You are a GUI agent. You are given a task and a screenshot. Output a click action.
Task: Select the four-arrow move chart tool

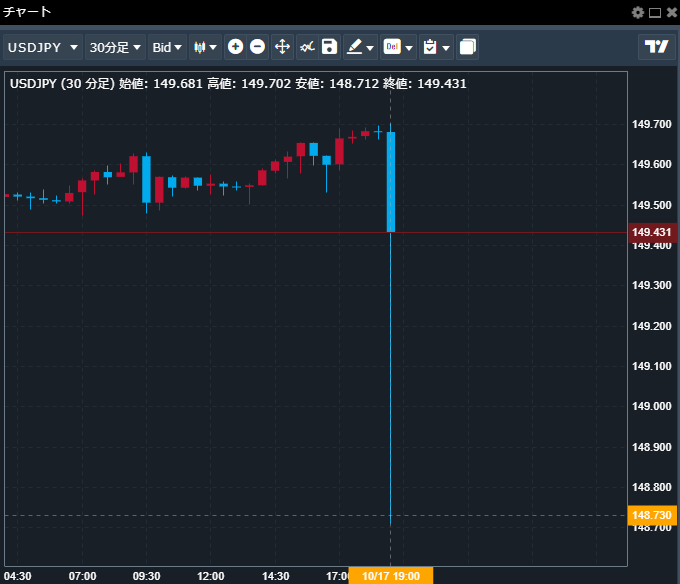(282, 47)
